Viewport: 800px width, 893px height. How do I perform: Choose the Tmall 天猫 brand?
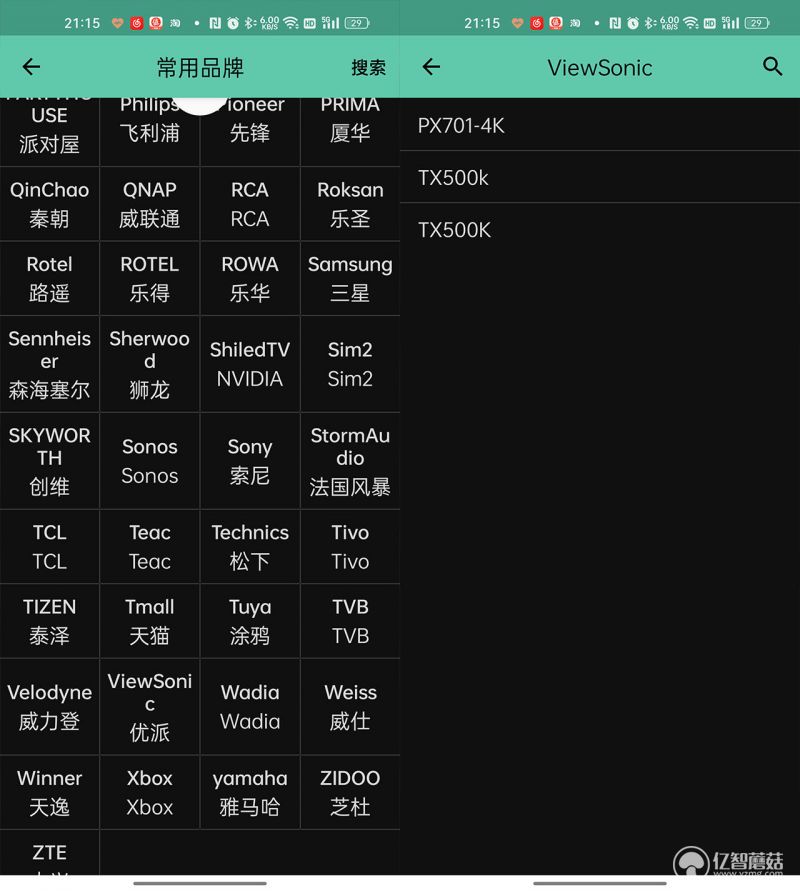(x=150, y=621)
